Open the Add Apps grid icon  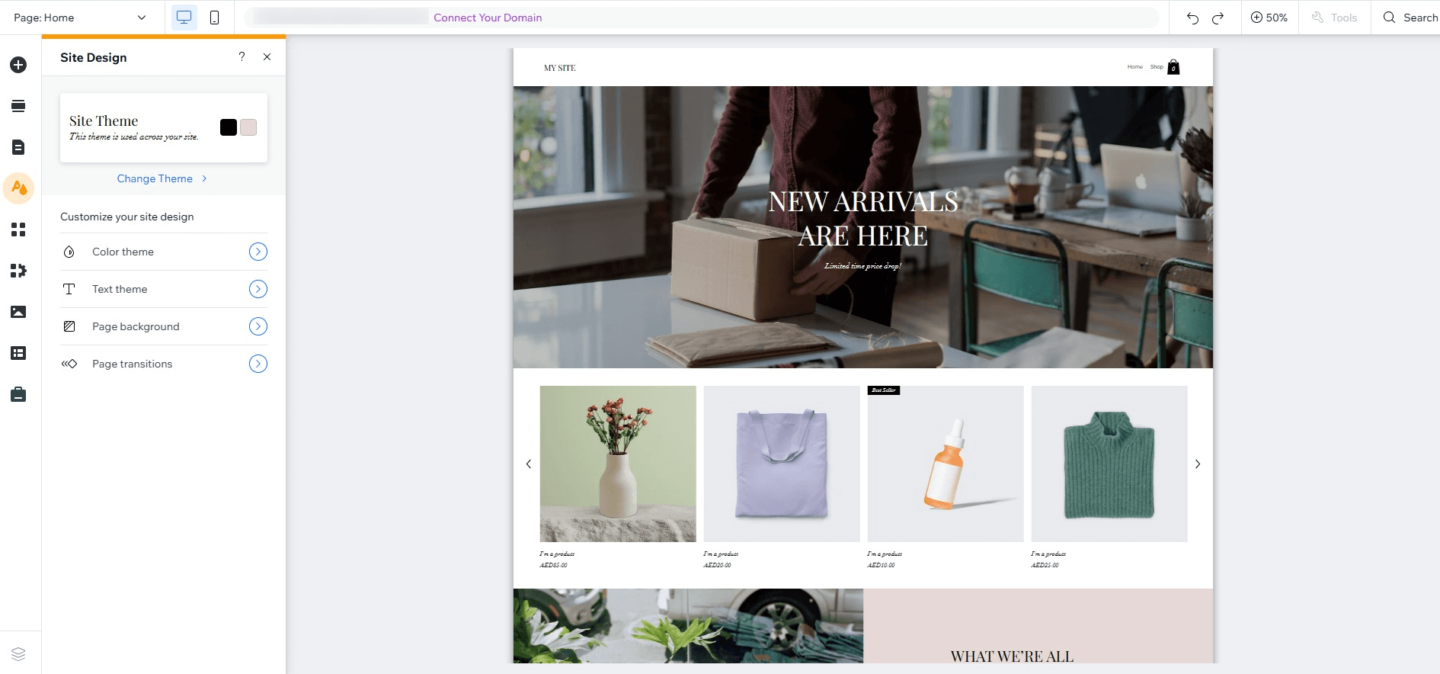(18, 230)
